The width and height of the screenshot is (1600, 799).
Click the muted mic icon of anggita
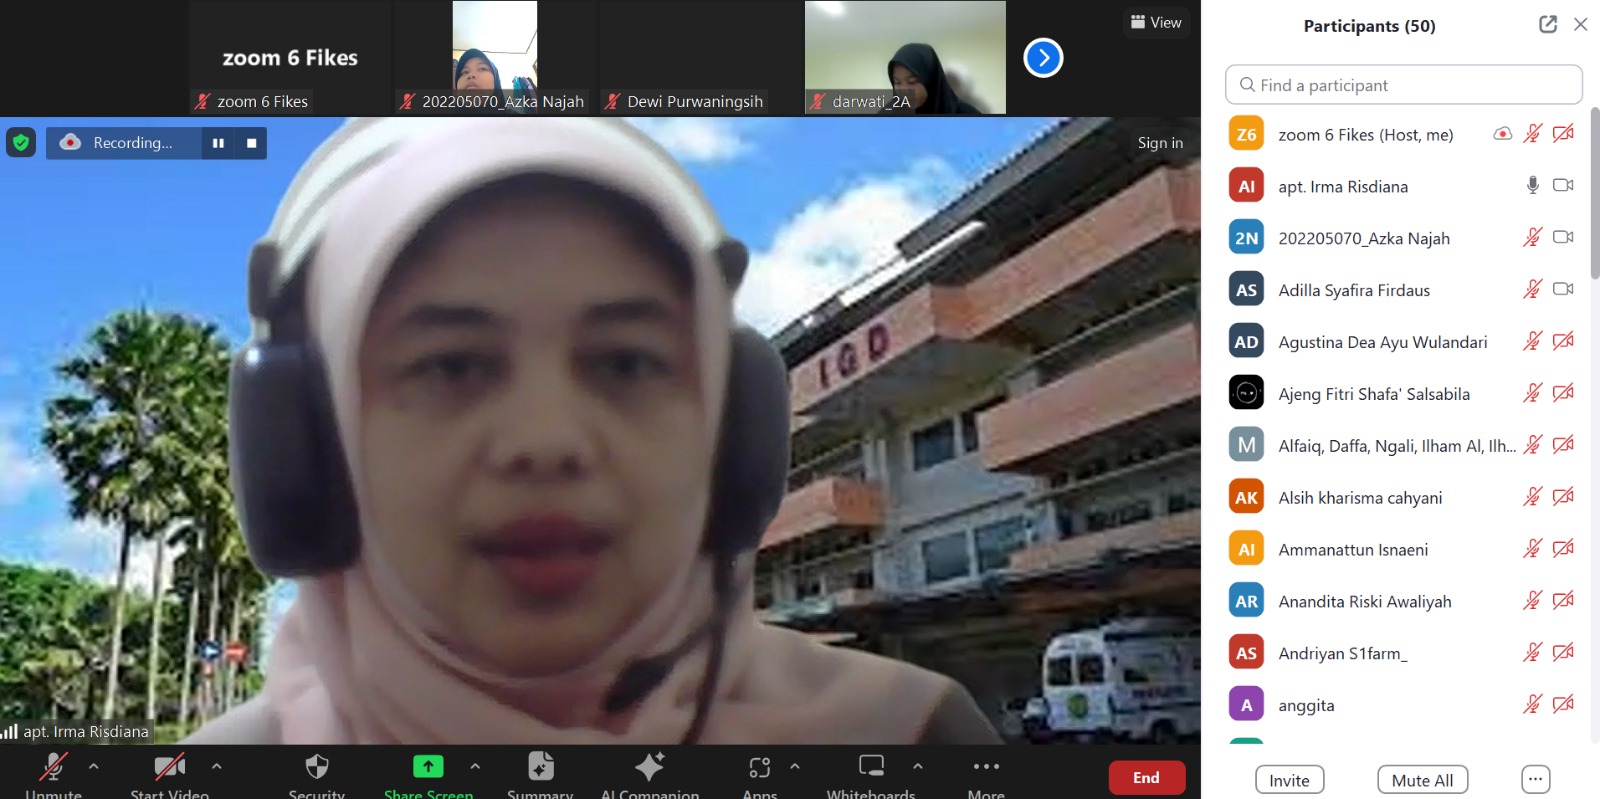pyautogui.click(x=1532, y=704)
